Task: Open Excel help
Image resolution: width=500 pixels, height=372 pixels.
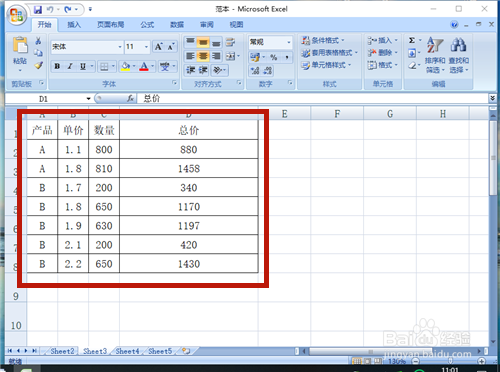Action: pos(454,25)
